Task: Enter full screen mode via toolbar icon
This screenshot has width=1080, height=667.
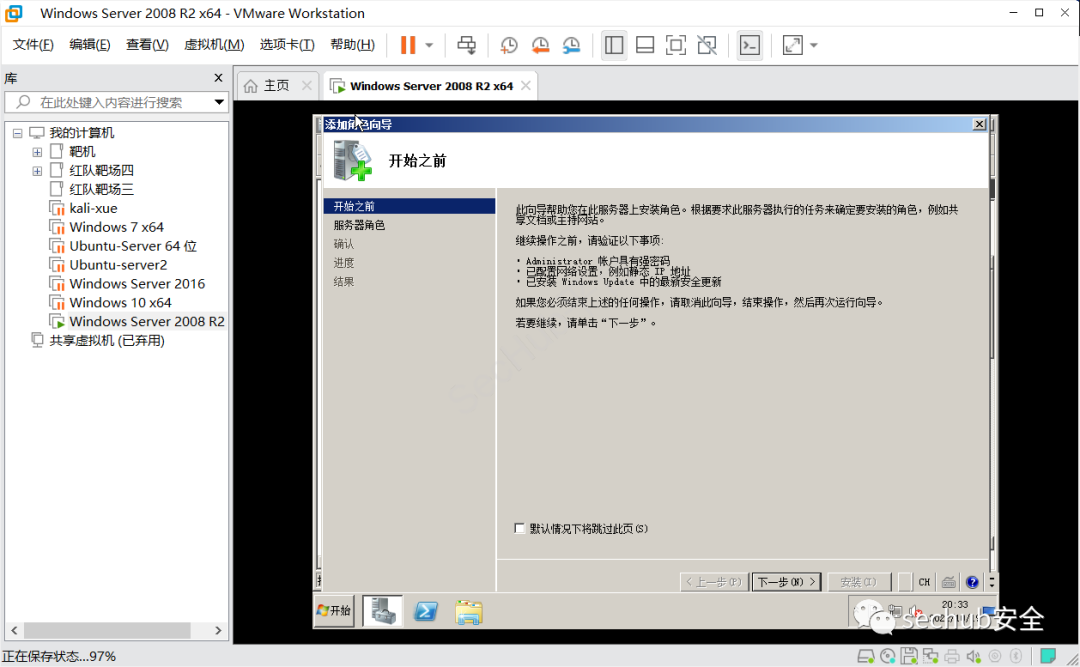Action: [x=676, y=45]
